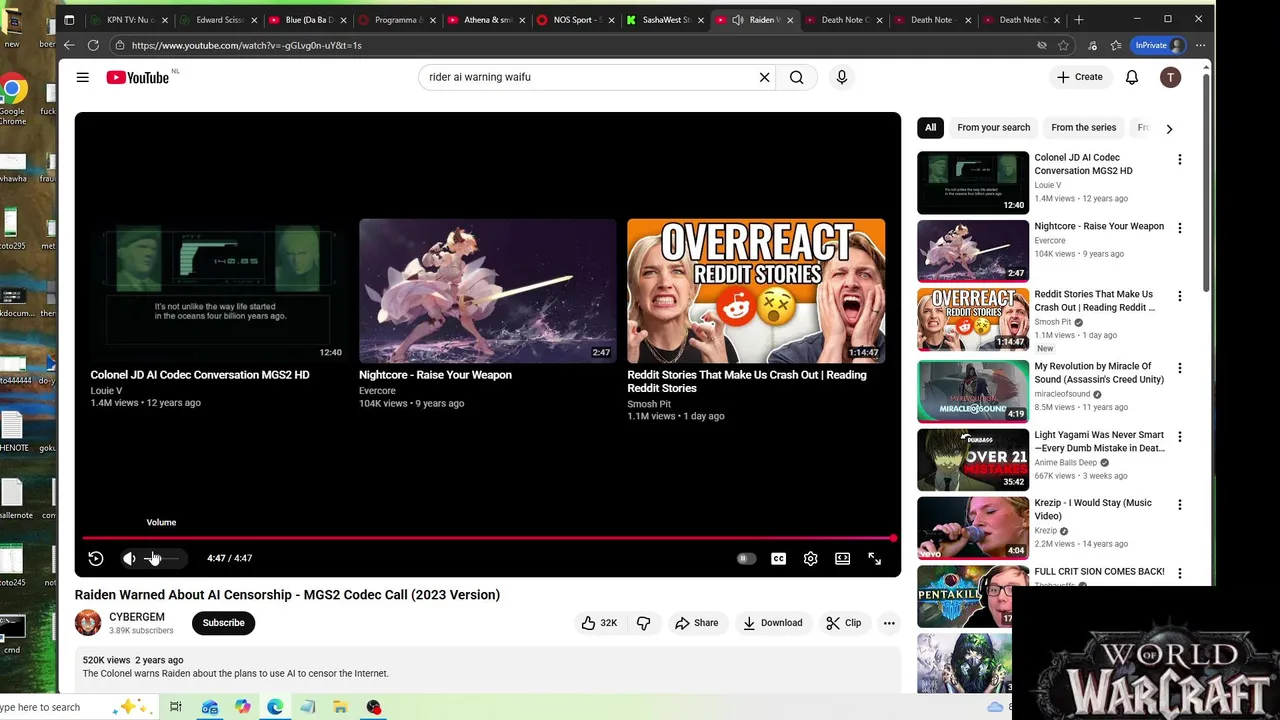Share this video
1280x720 pixels.
pos(697,623)
